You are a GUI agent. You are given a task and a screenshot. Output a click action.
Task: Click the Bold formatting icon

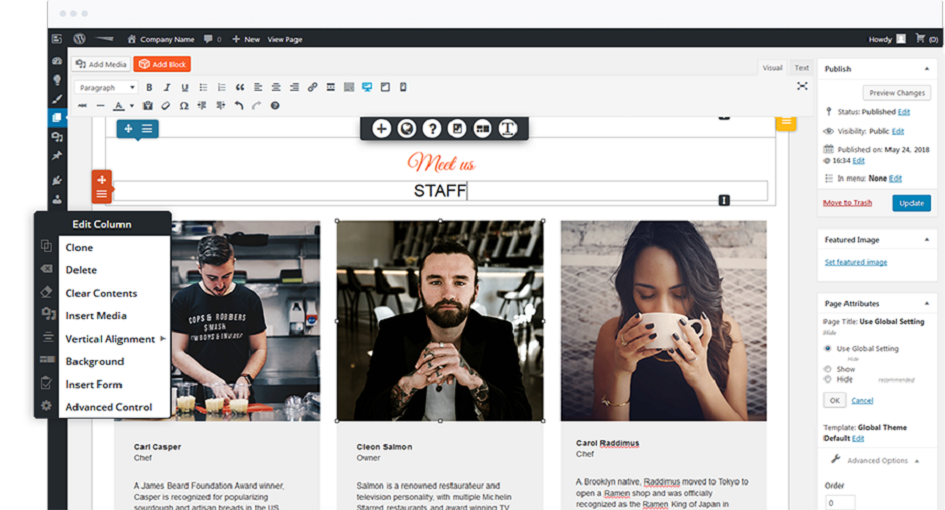click(149, 88)
